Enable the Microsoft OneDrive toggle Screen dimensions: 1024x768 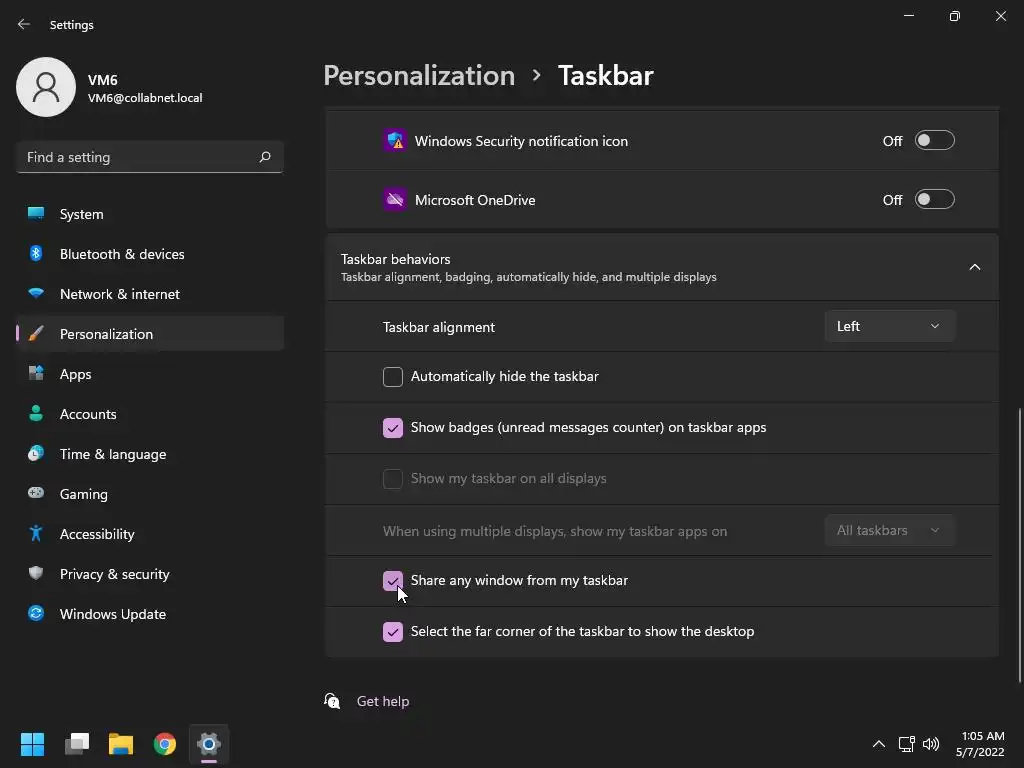coord(934,200)
